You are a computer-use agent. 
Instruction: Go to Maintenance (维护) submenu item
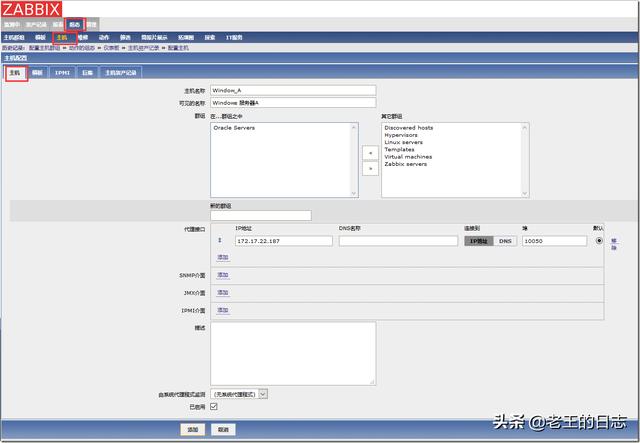pos(83,38)
